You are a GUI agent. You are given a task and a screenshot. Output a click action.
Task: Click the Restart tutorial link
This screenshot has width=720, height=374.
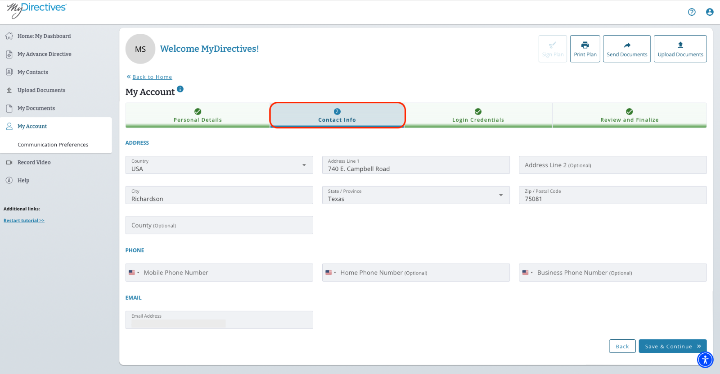click(24, 221)
